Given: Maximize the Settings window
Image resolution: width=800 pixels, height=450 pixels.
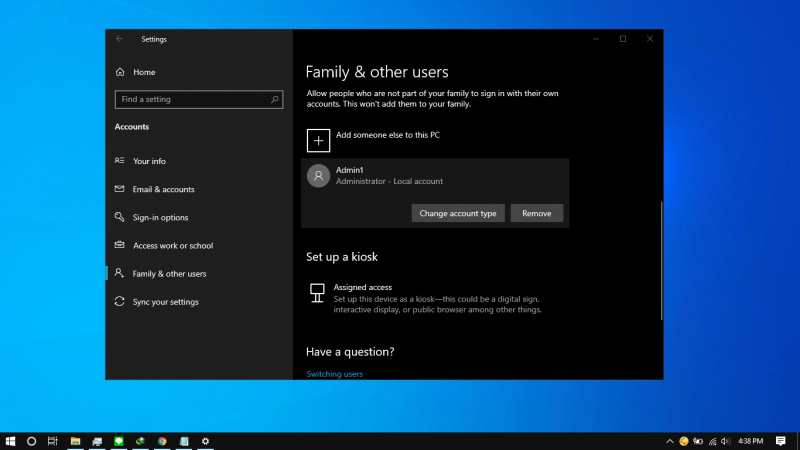Looking at the screenshot, I should pos(623,39).
